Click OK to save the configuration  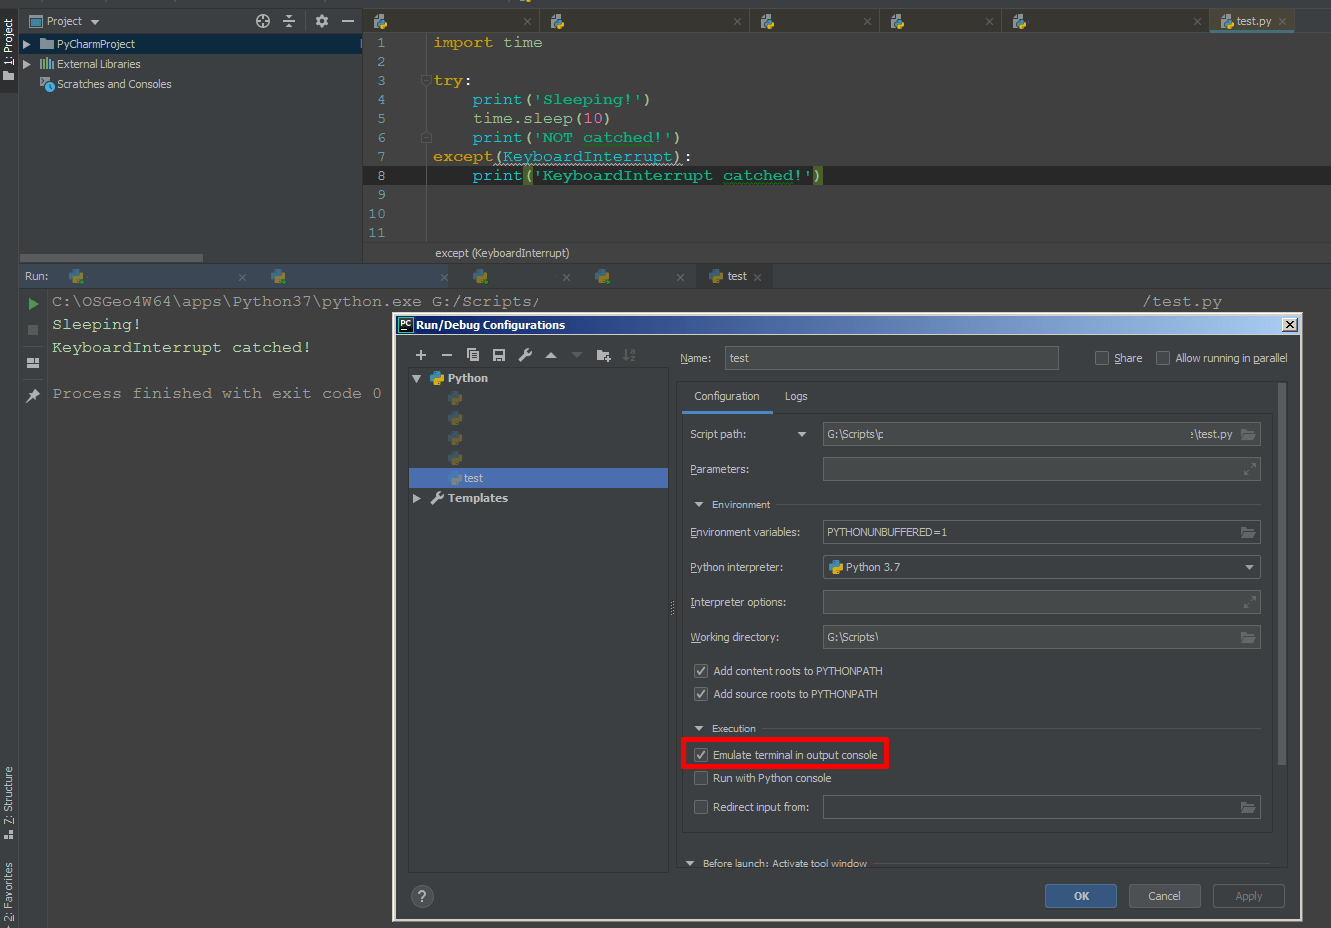point(1080,896)
